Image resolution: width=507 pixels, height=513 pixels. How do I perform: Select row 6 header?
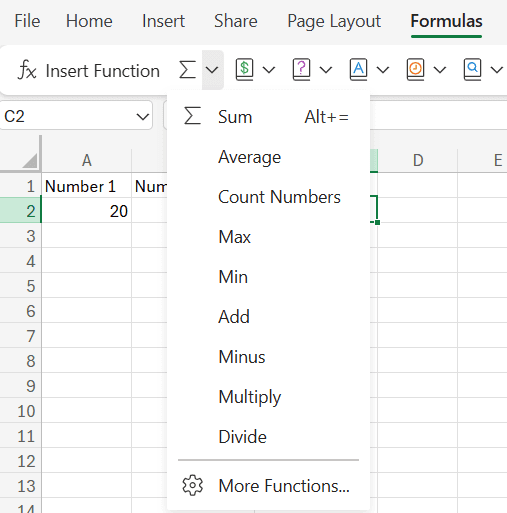pos(21,311)
